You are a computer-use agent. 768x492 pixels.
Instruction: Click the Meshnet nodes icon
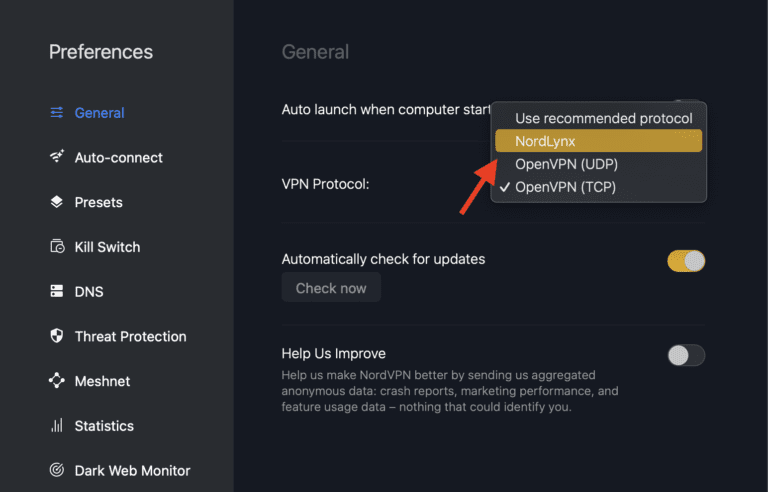click(x=57, y=381)
